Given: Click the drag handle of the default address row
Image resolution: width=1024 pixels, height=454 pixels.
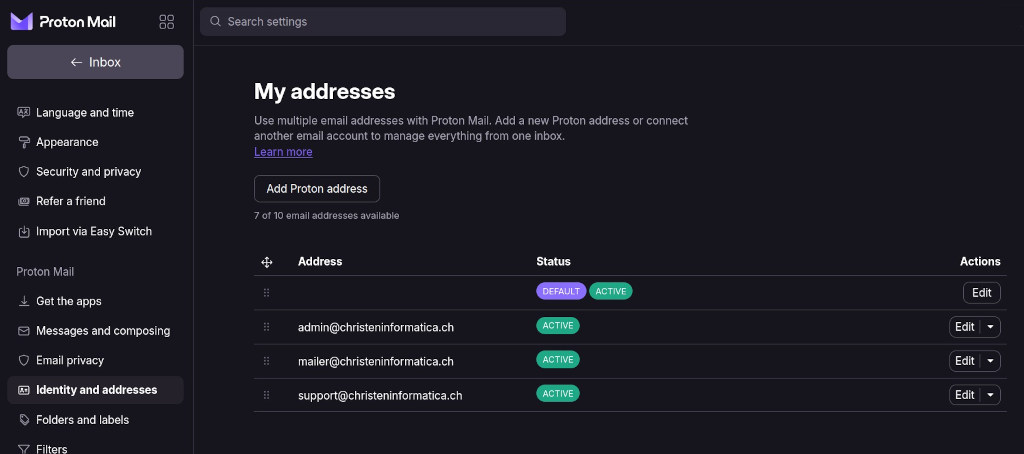Looking at the screenshot, I should point(266,293).
